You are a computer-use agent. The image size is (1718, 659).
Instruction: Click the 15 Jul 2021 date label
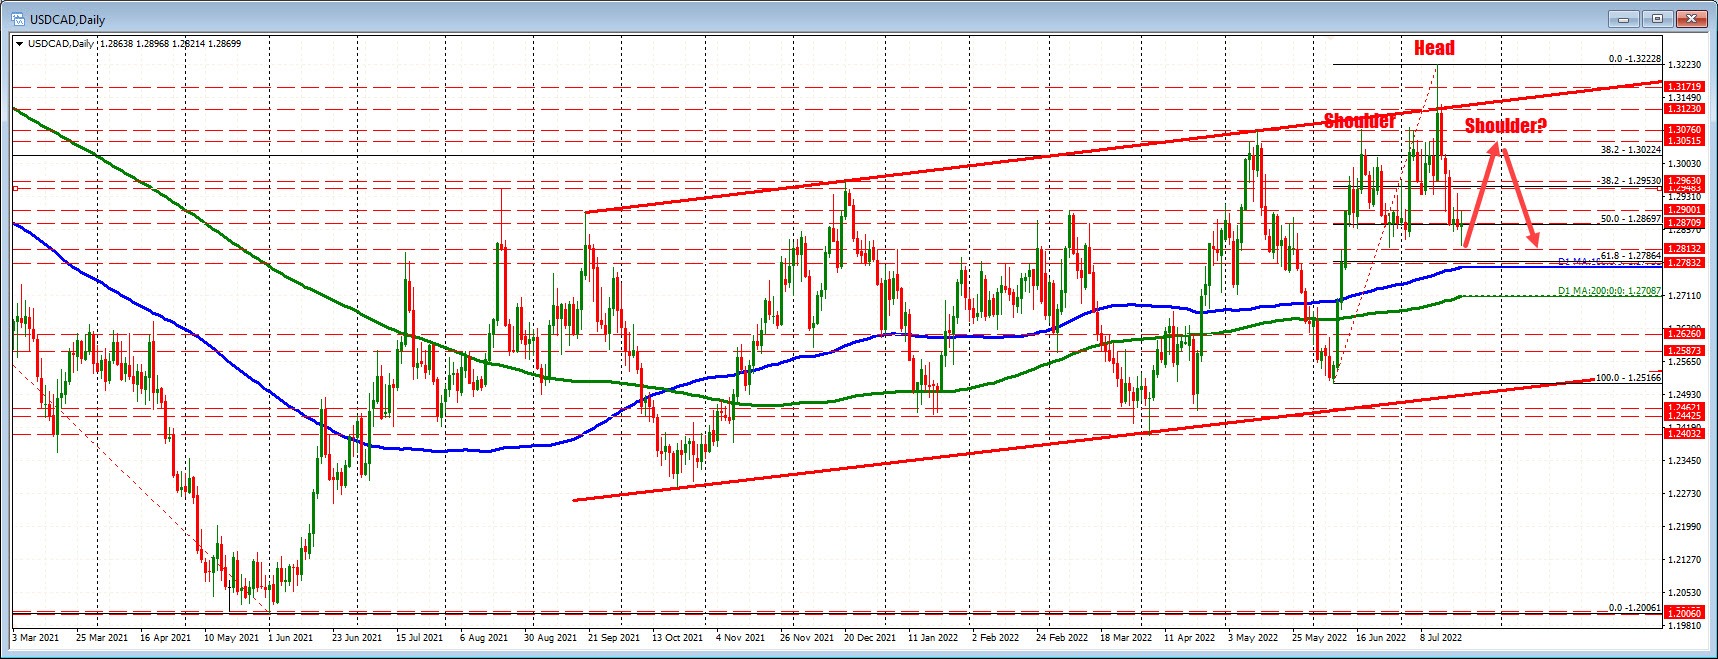(420, 637)
